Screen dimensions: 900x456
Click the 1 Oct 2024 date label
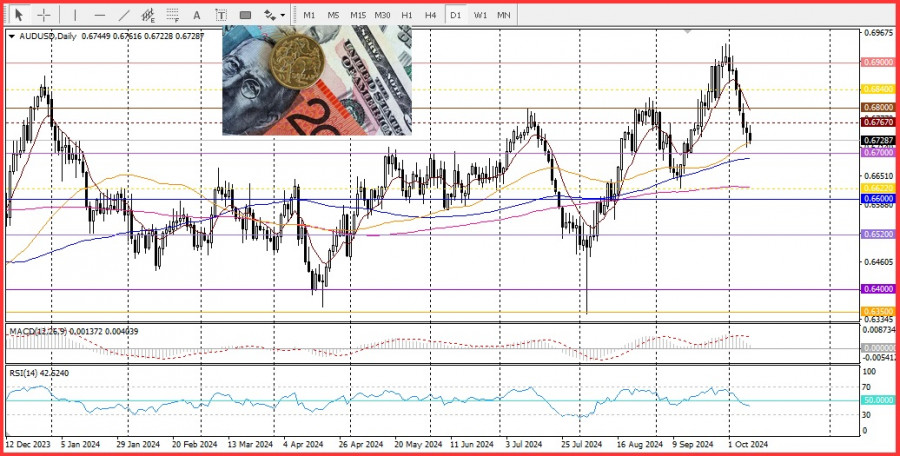pos(748,445)
